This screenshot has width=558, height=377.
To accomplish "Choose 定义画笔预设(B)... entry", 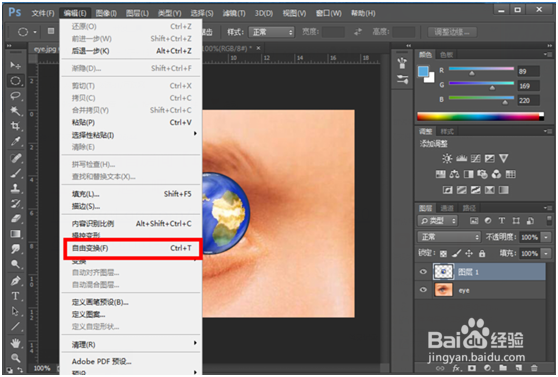I will pos(131,302).
